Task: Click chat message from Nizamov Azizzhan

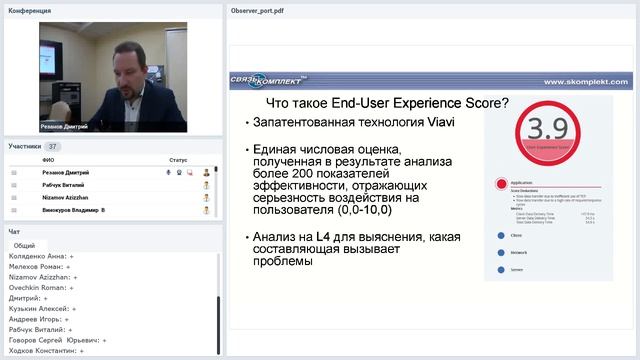Action: click(x=43, y=277)
